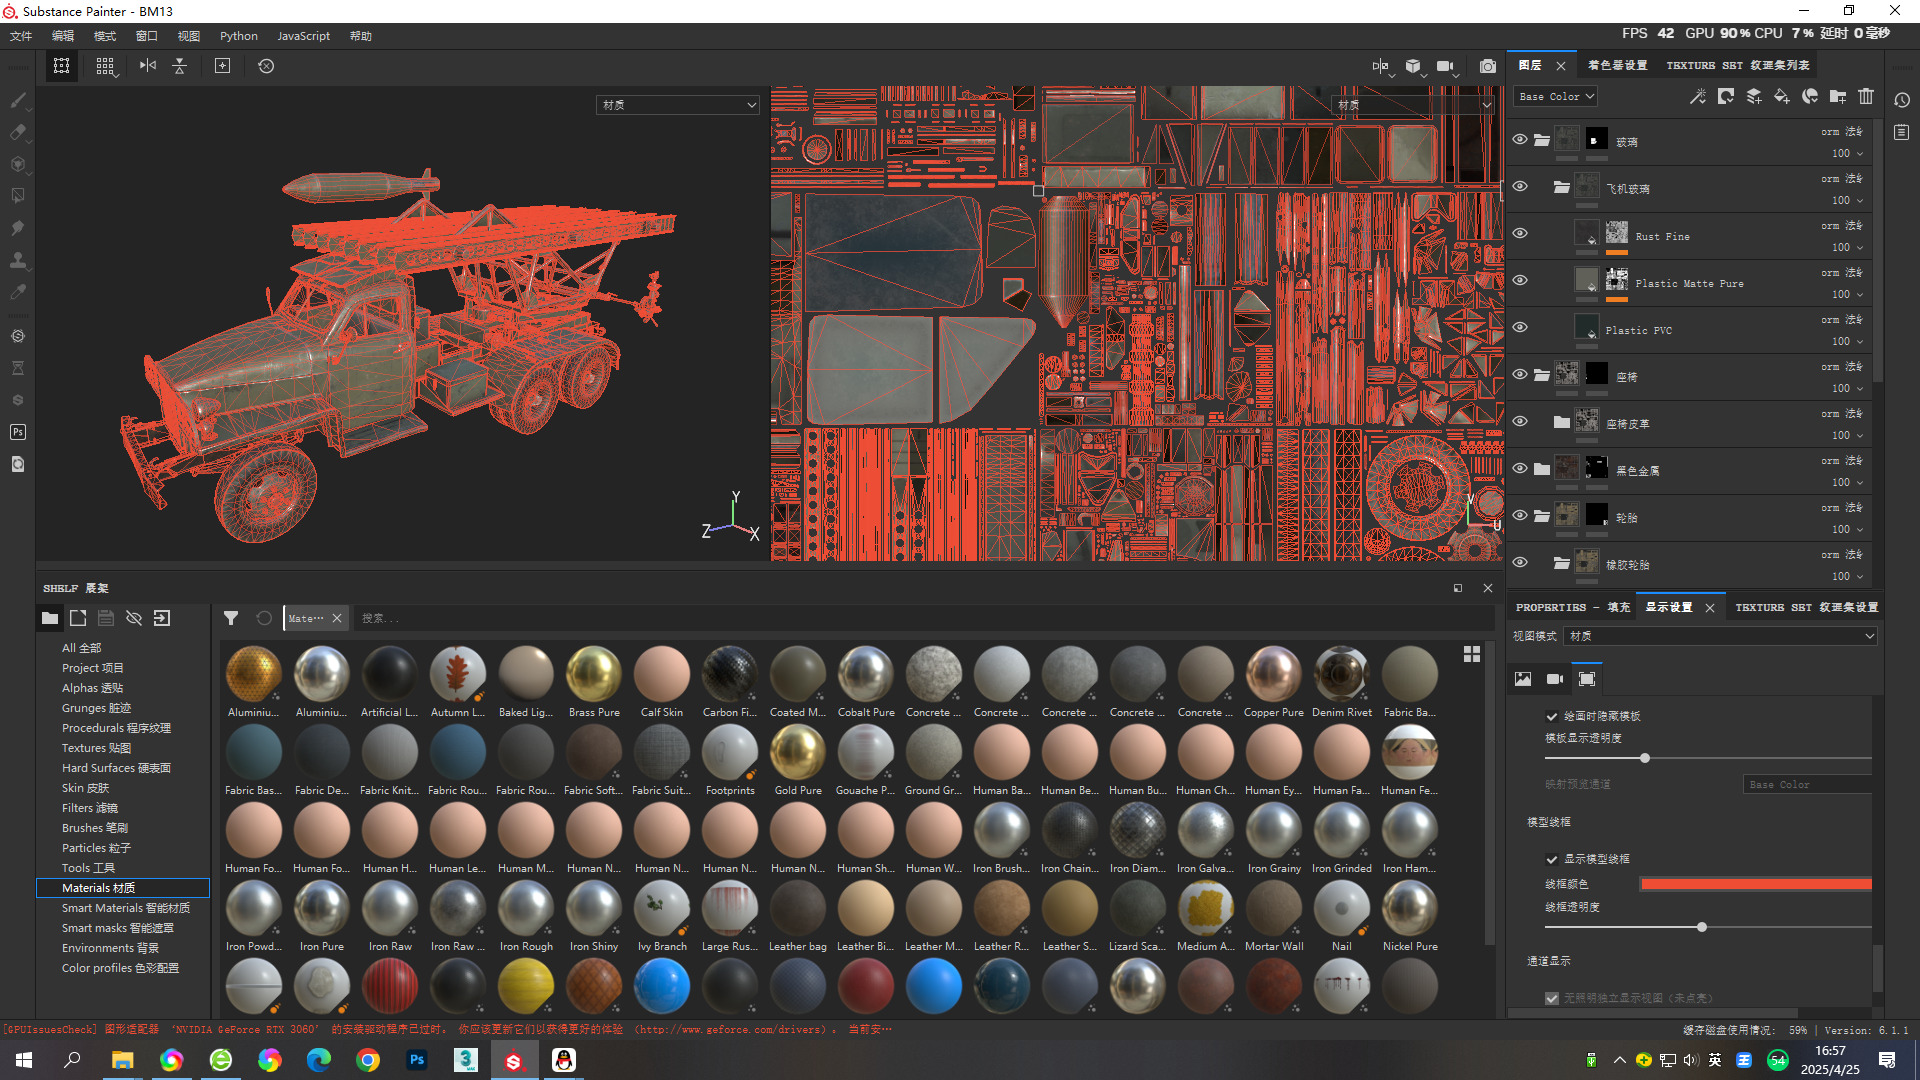The image size is (1920, 1080).
Task: Uncheck the show model wireframe checkbox
Action: click(1552, 859)
